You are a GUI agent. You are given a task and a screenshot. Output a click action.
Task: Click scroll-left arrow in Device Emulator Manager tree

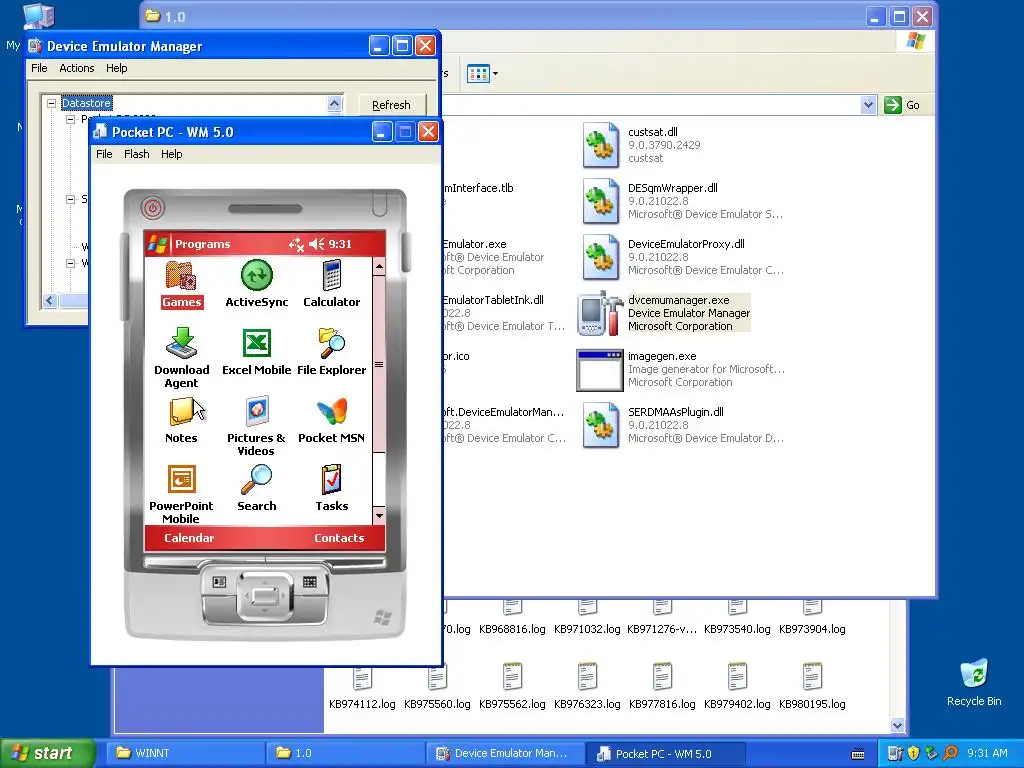coord(50,300)
